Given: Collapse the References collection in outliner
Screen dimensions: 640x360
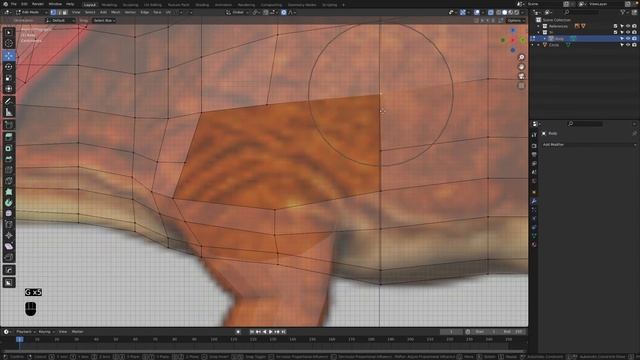Looking at the screenshot, I should (538, 26).
